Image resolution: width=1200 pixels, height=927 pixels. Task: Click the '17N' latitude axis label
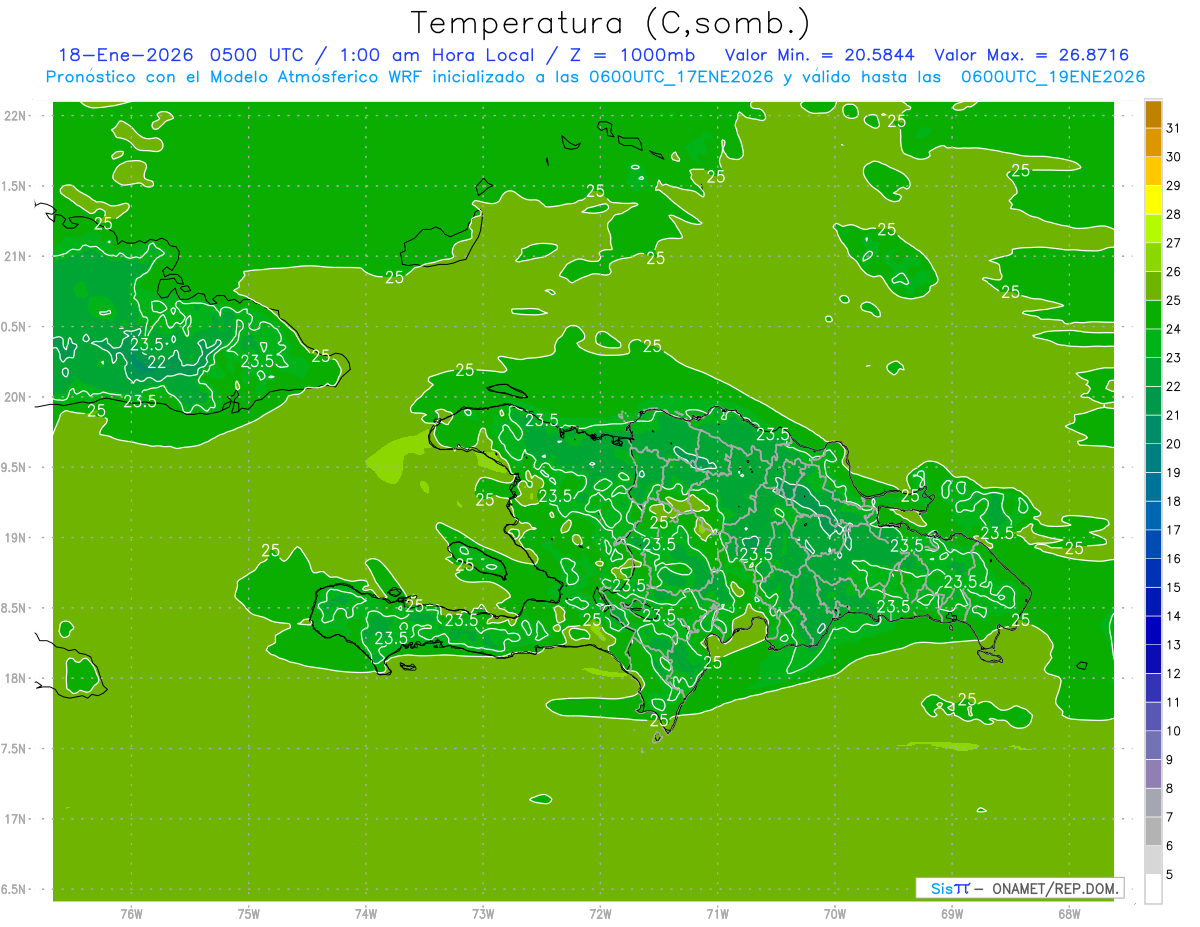16,819
